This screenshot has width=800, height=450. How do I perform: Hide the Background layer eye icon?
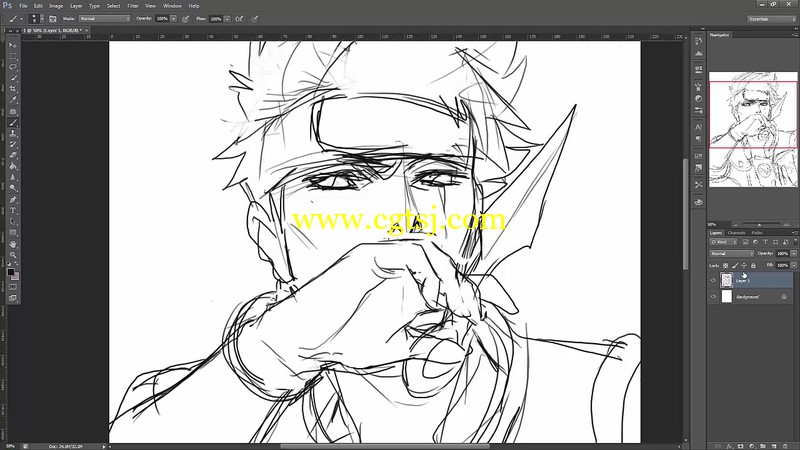click(713, 296)
